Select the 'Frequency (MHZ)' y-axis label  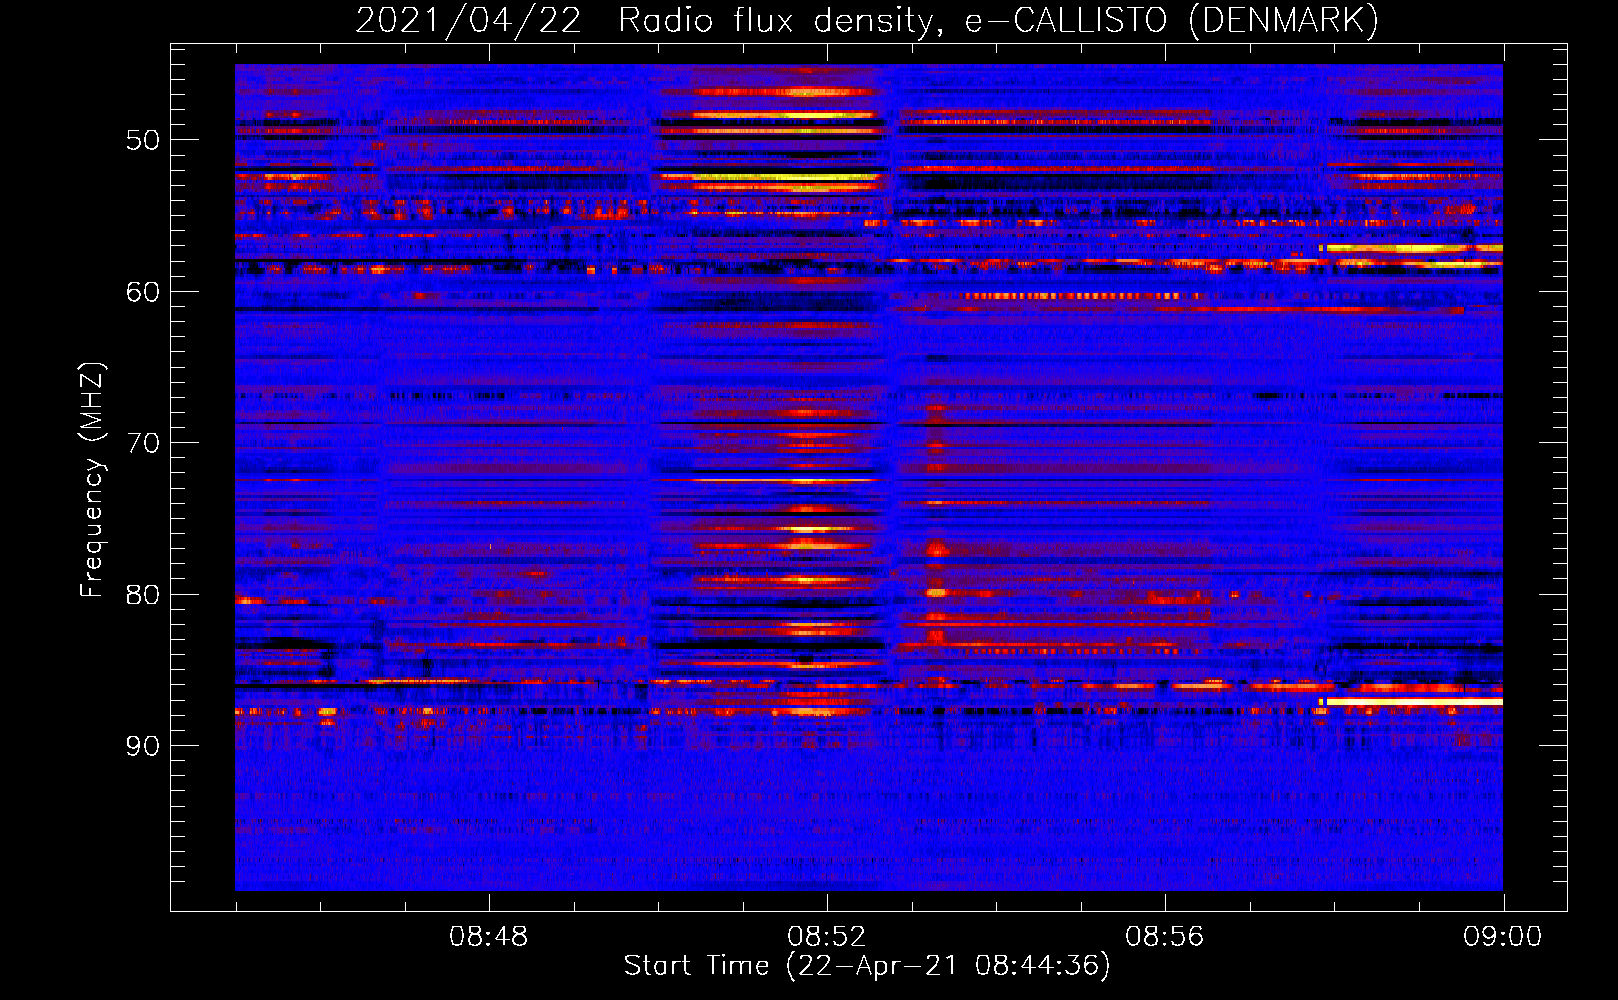pyautogui.click(x=92, y=480)
